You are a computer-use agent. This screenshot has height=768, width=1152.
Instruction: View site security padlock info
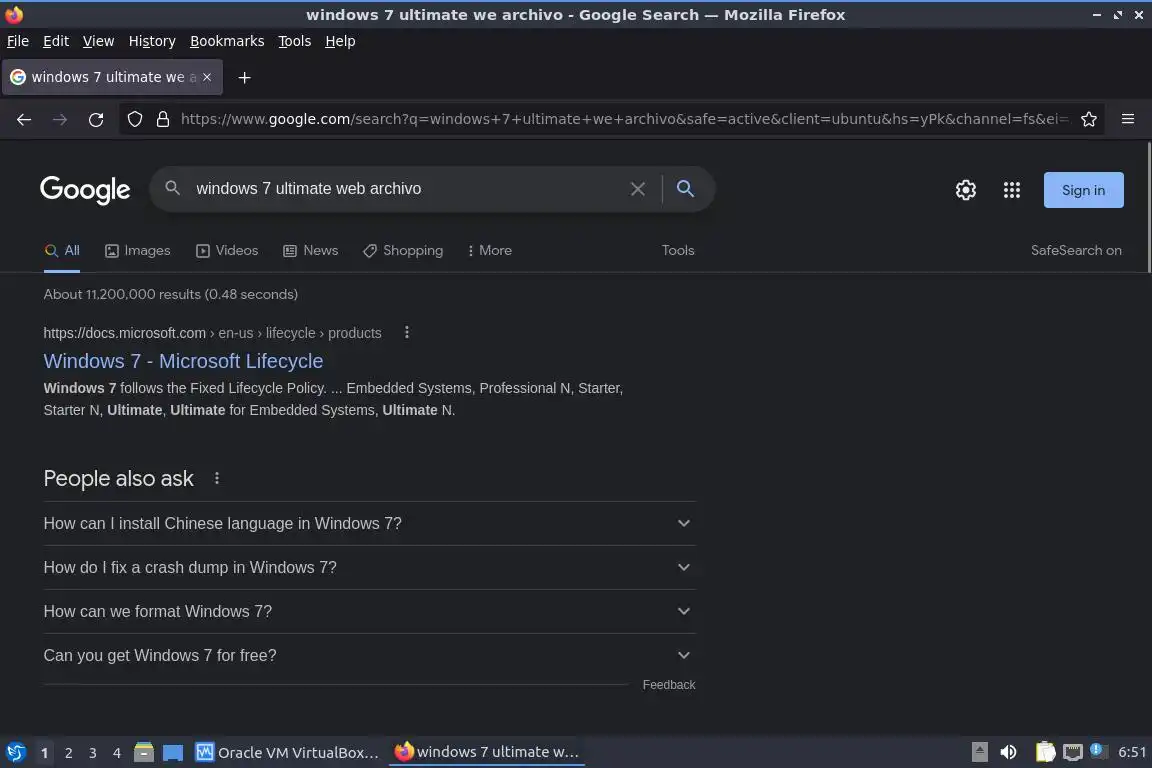pyautogui.click(x=163, y=119)
